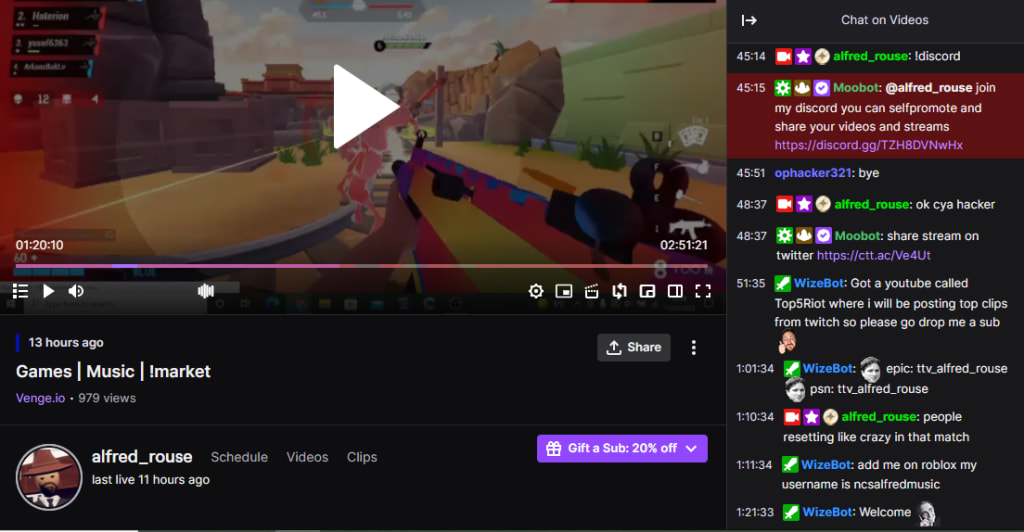
Task: Jump to chat timestamp 1:01:34
Action: click(755, 369)
